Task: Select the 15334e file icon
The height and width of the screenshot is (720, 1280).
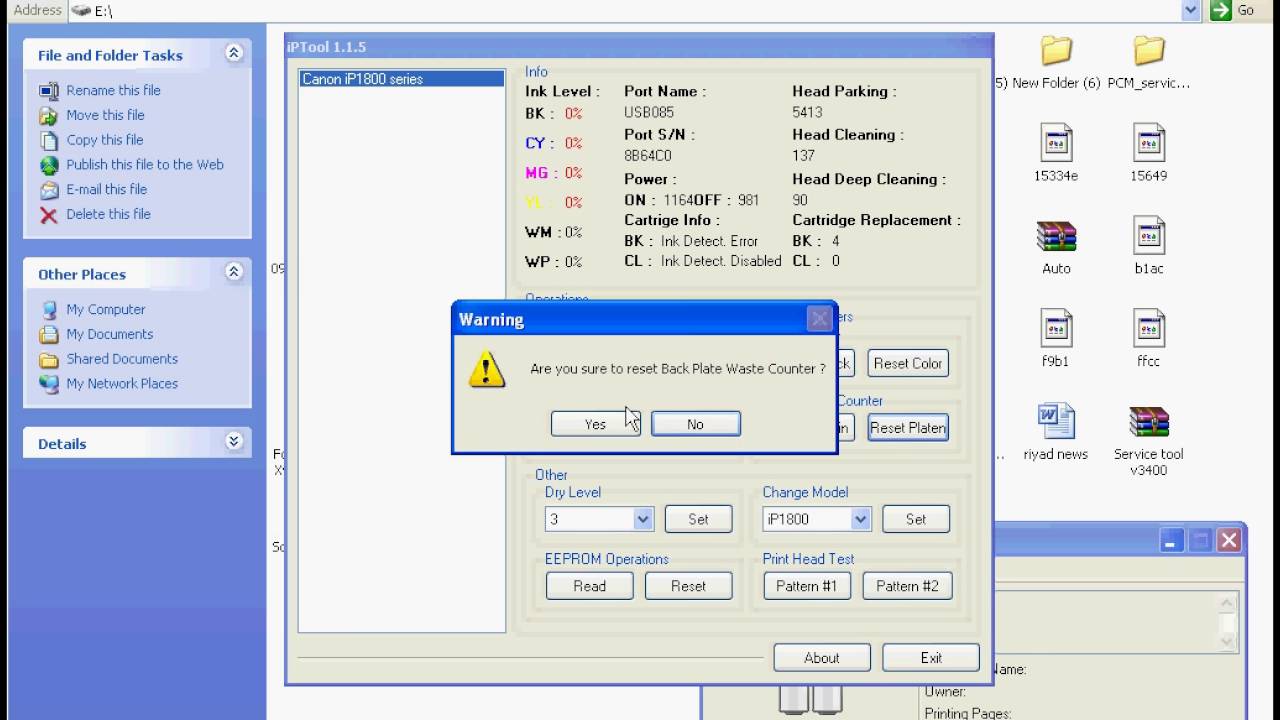Action: [x=1056, y=143]
